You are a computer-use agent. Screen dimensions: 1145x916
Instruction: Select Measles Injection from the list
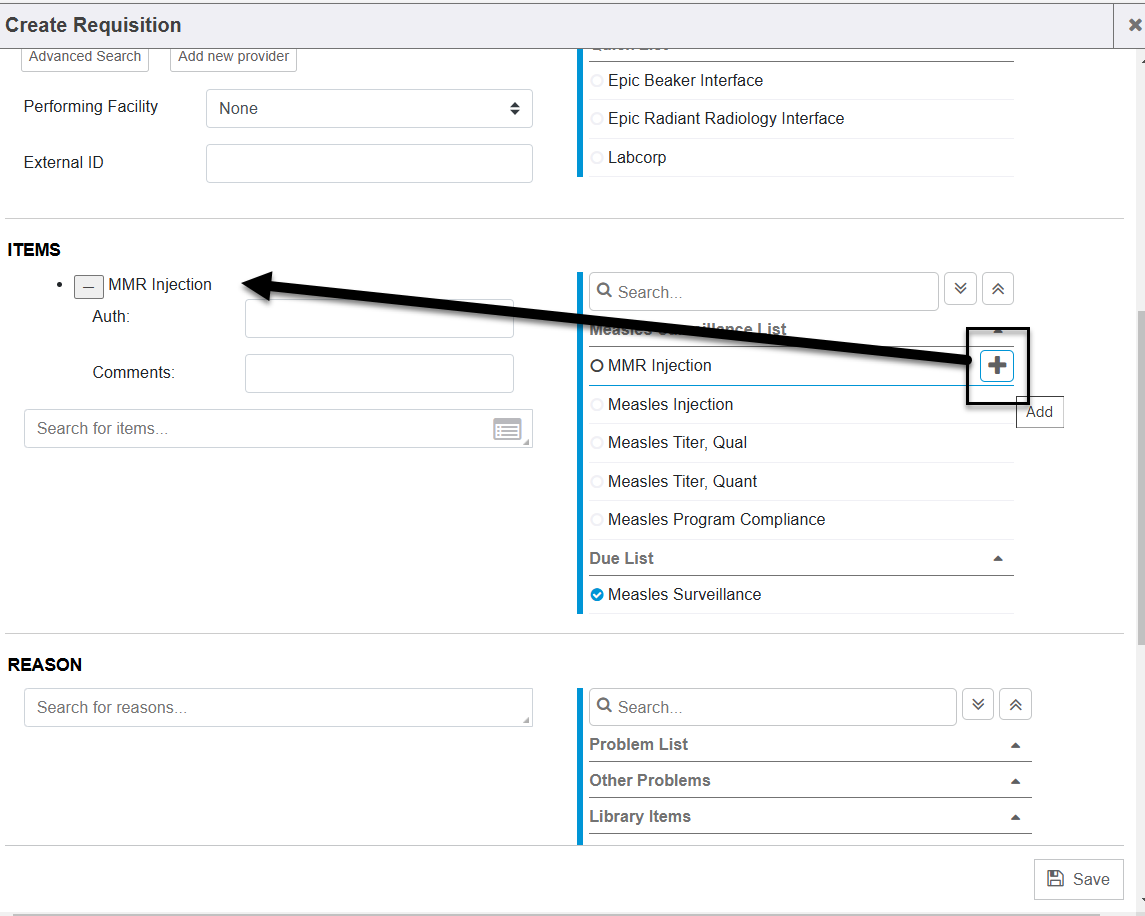point(670,405)
